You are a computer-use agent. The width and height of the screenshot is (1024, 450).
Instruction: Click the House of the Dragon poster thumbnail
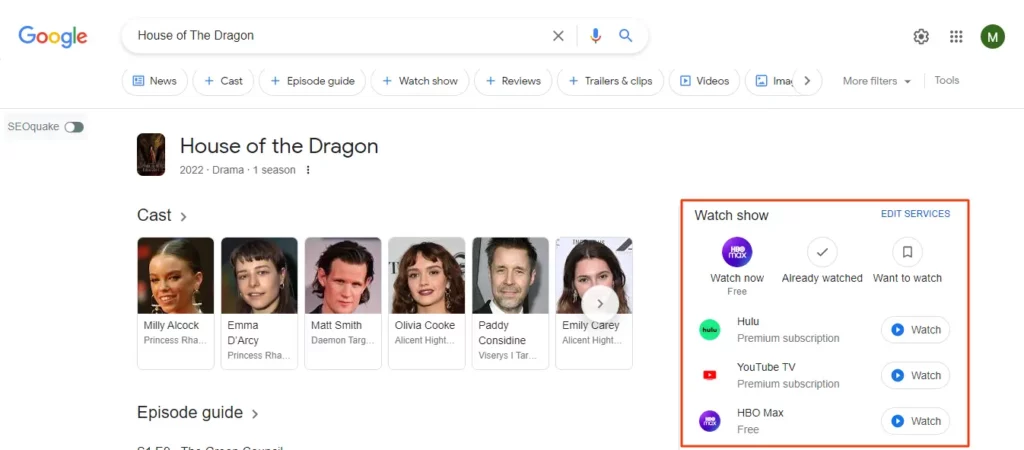[x=151, y=155]
